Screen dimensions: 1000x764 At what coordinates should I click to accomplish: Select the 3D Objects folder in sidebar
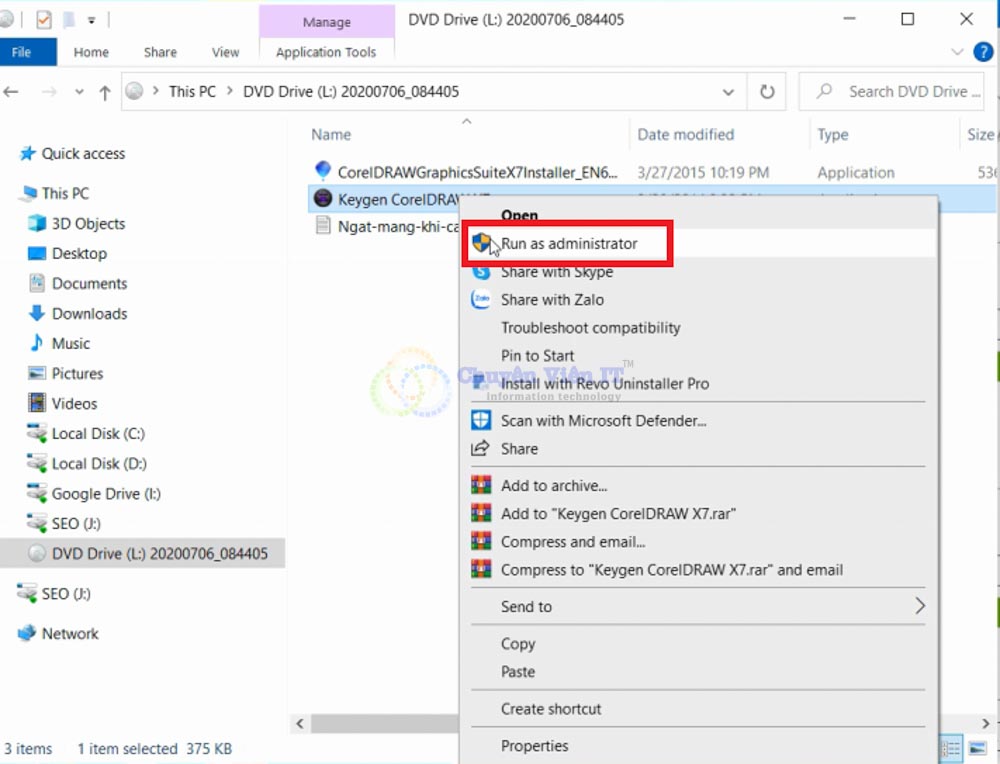tap(88, 223)
